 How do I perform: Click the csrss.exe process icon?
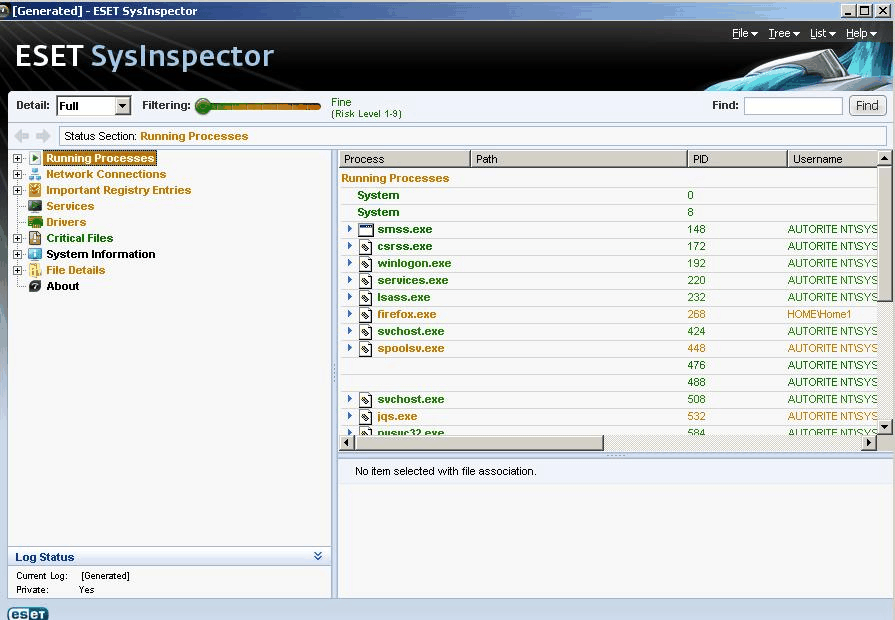pyautogui.click(x=366, y=247)
